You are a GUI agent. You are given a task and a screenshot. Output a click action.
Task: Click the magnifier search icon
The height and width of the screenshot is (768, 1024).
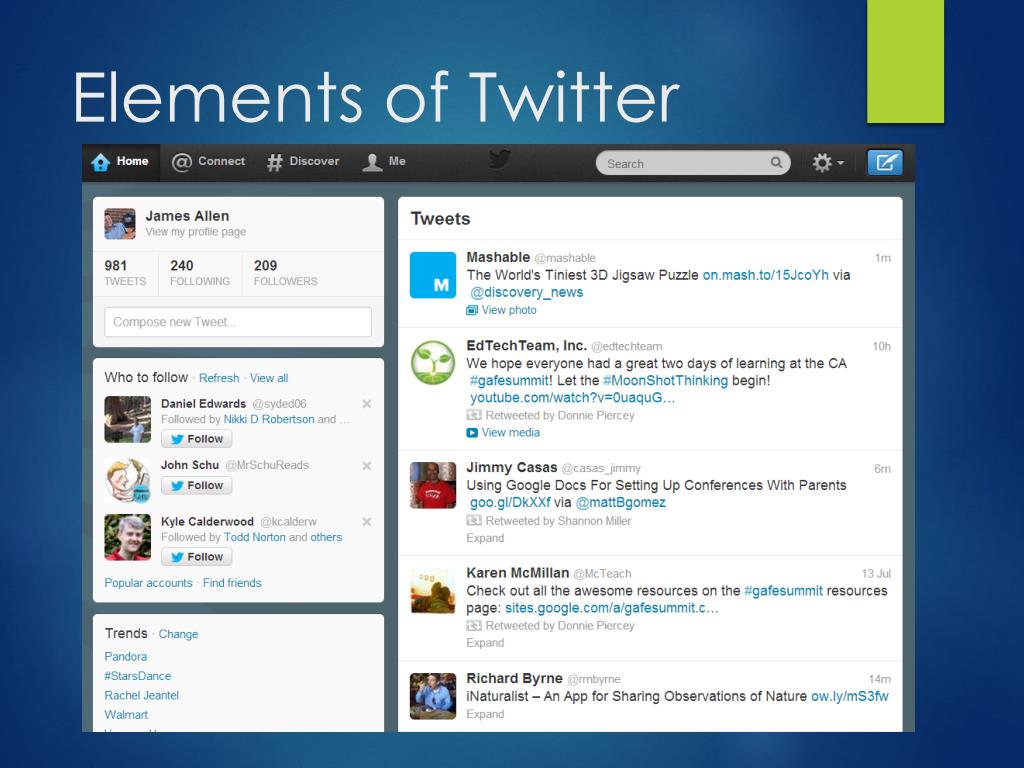point(776,163)
